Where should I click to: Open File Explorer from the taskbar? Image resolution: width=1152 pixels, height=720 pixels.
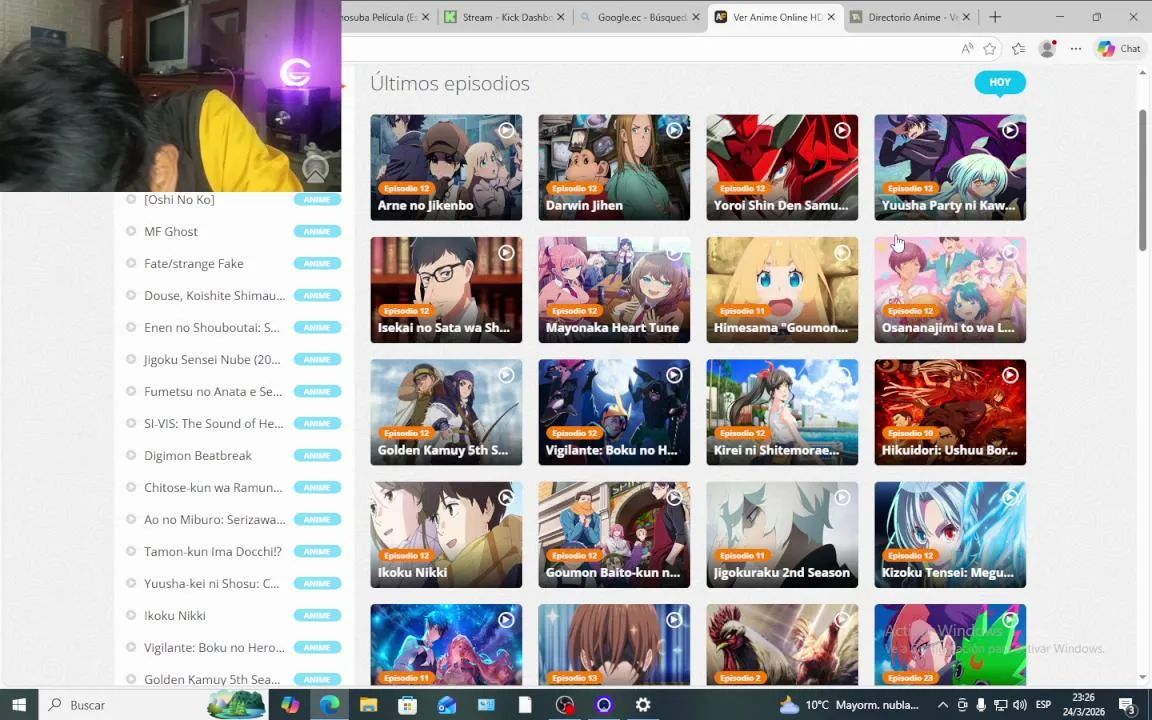pyautogui.click(x=368, y=705)
